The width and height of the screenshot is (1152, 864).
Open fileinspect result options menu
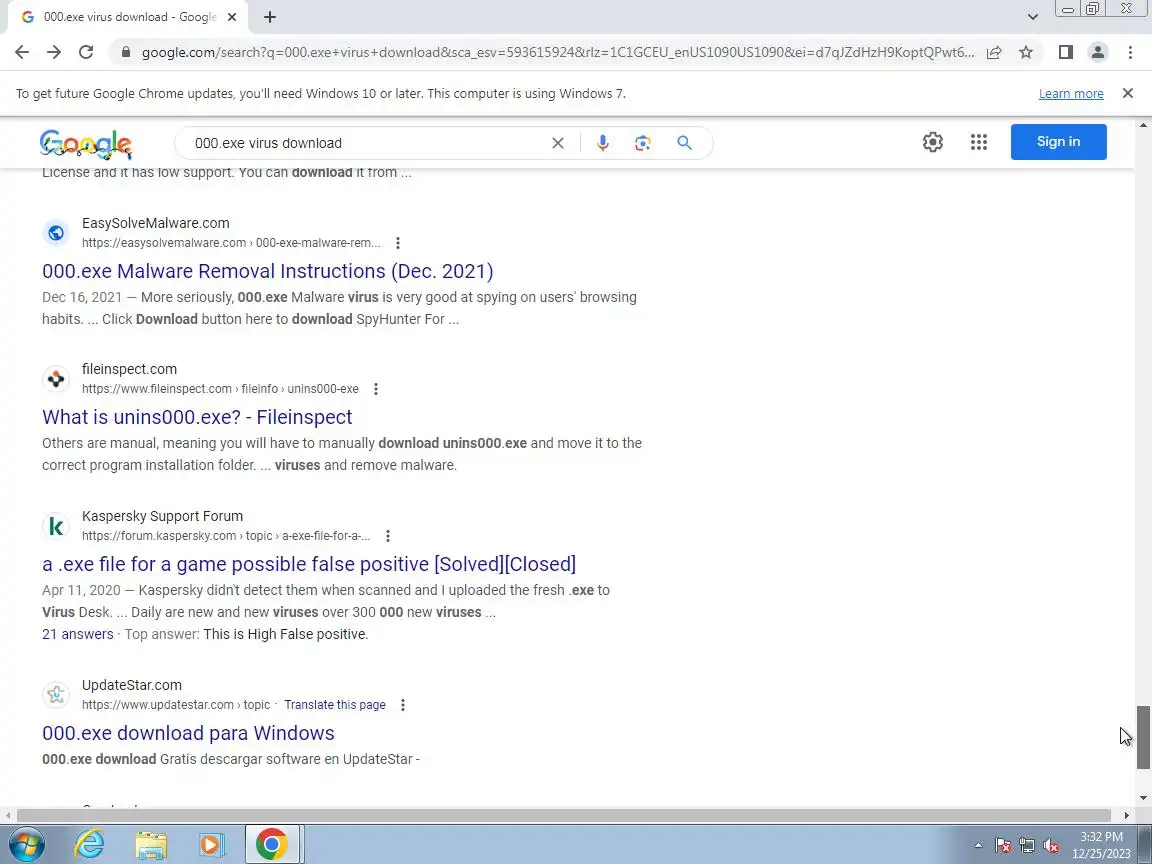click(375, 389)
